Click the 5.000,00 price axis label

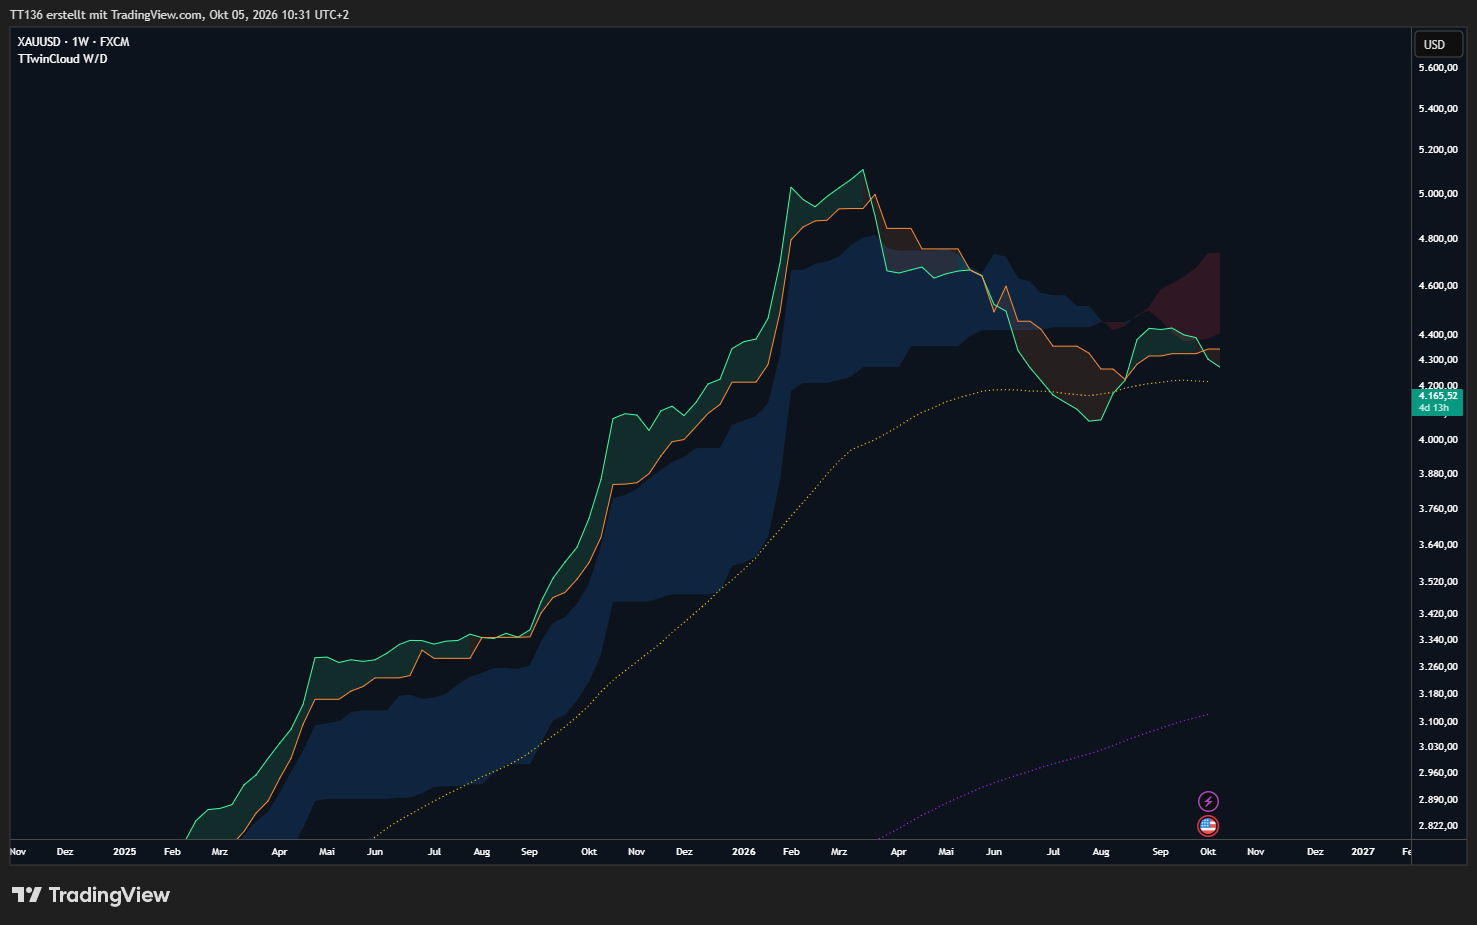click(x=1438, y=194)
